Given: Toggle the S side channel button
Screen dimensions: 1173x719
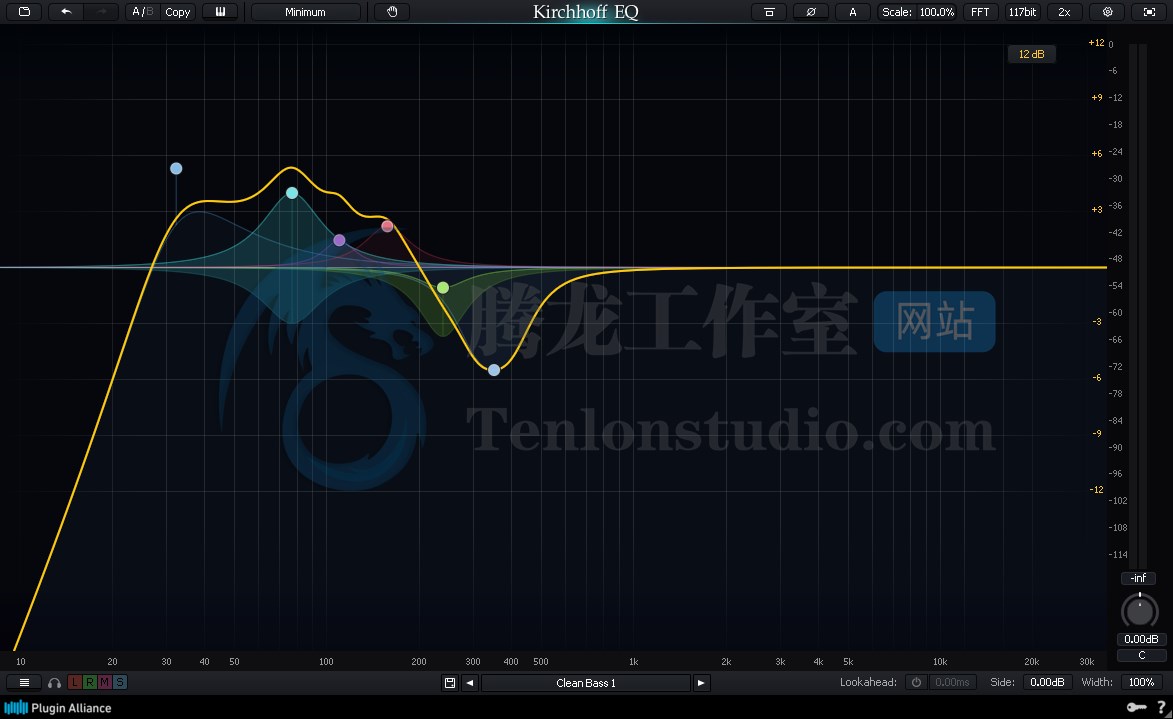Looking at the screenshot, I should click(x=119, y=682).
